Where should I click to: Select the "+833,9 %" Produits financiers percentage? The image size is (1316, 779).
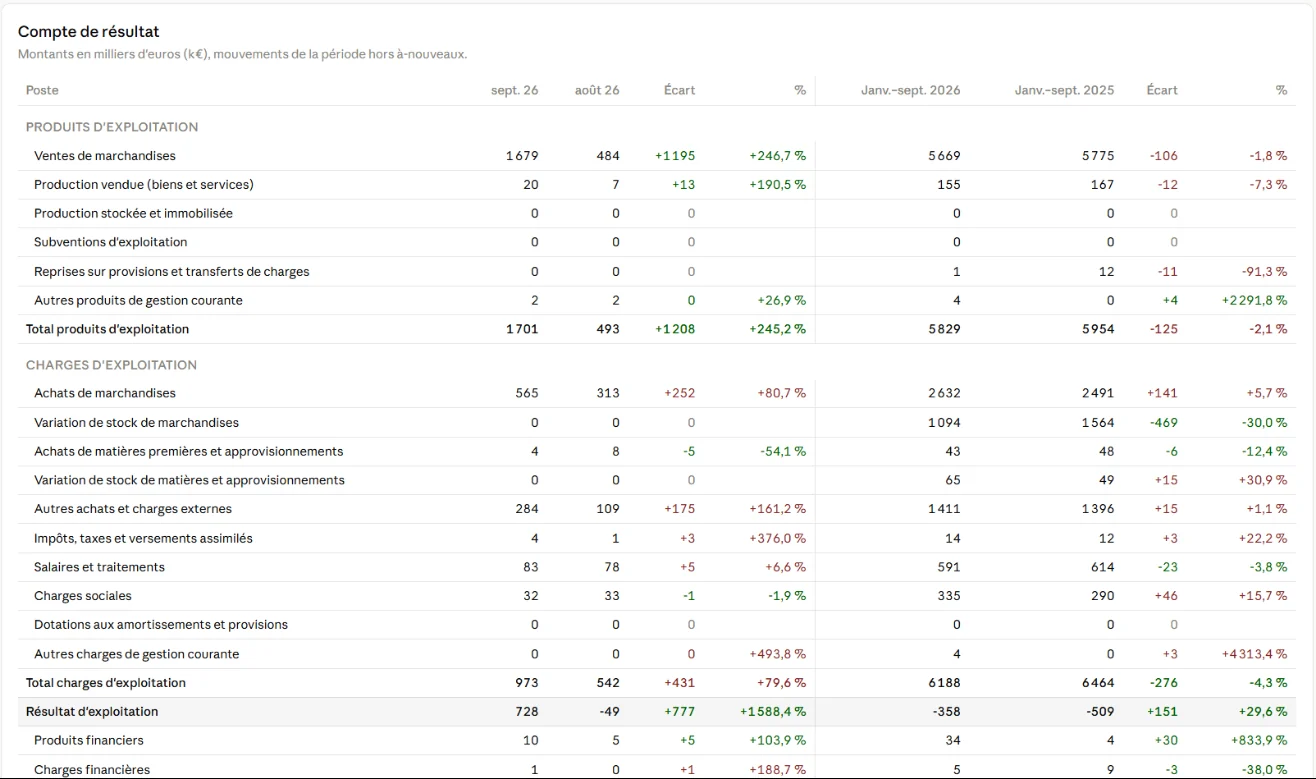click(x=1260, y=741)
